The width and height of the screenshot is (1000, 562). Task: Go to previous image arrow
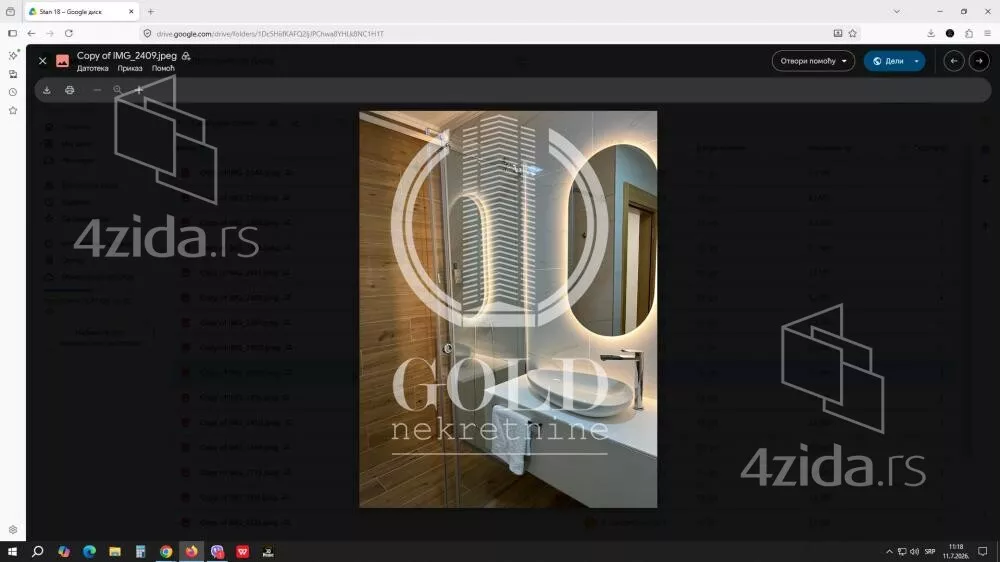point(953,61)
